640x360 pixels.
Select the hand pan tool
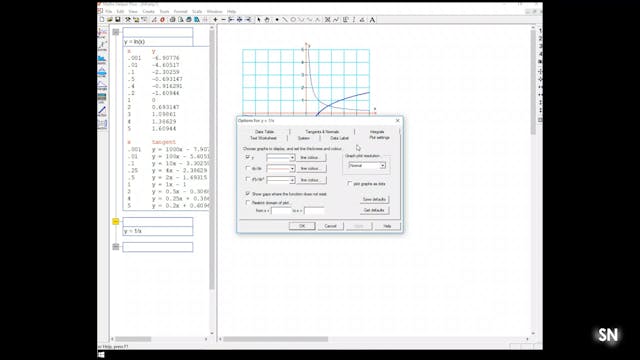(267, 20)
